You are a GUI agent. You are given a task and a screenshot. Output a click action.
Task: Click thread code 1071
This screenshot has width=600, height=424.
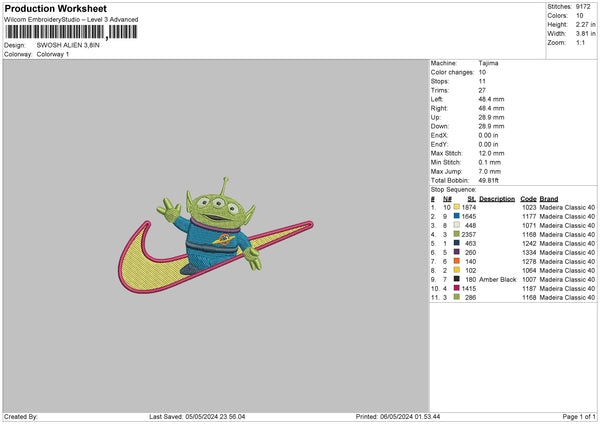pos(529,225)
